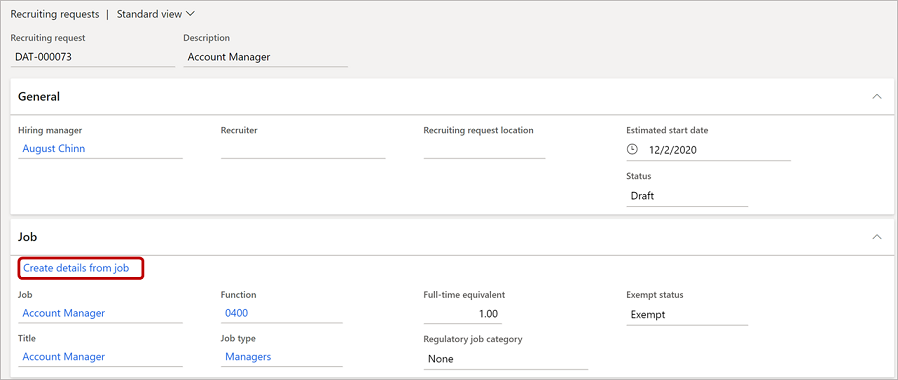
Task: Select the Recruiting request field DAT-000073
Action: [x=93, y=57]
